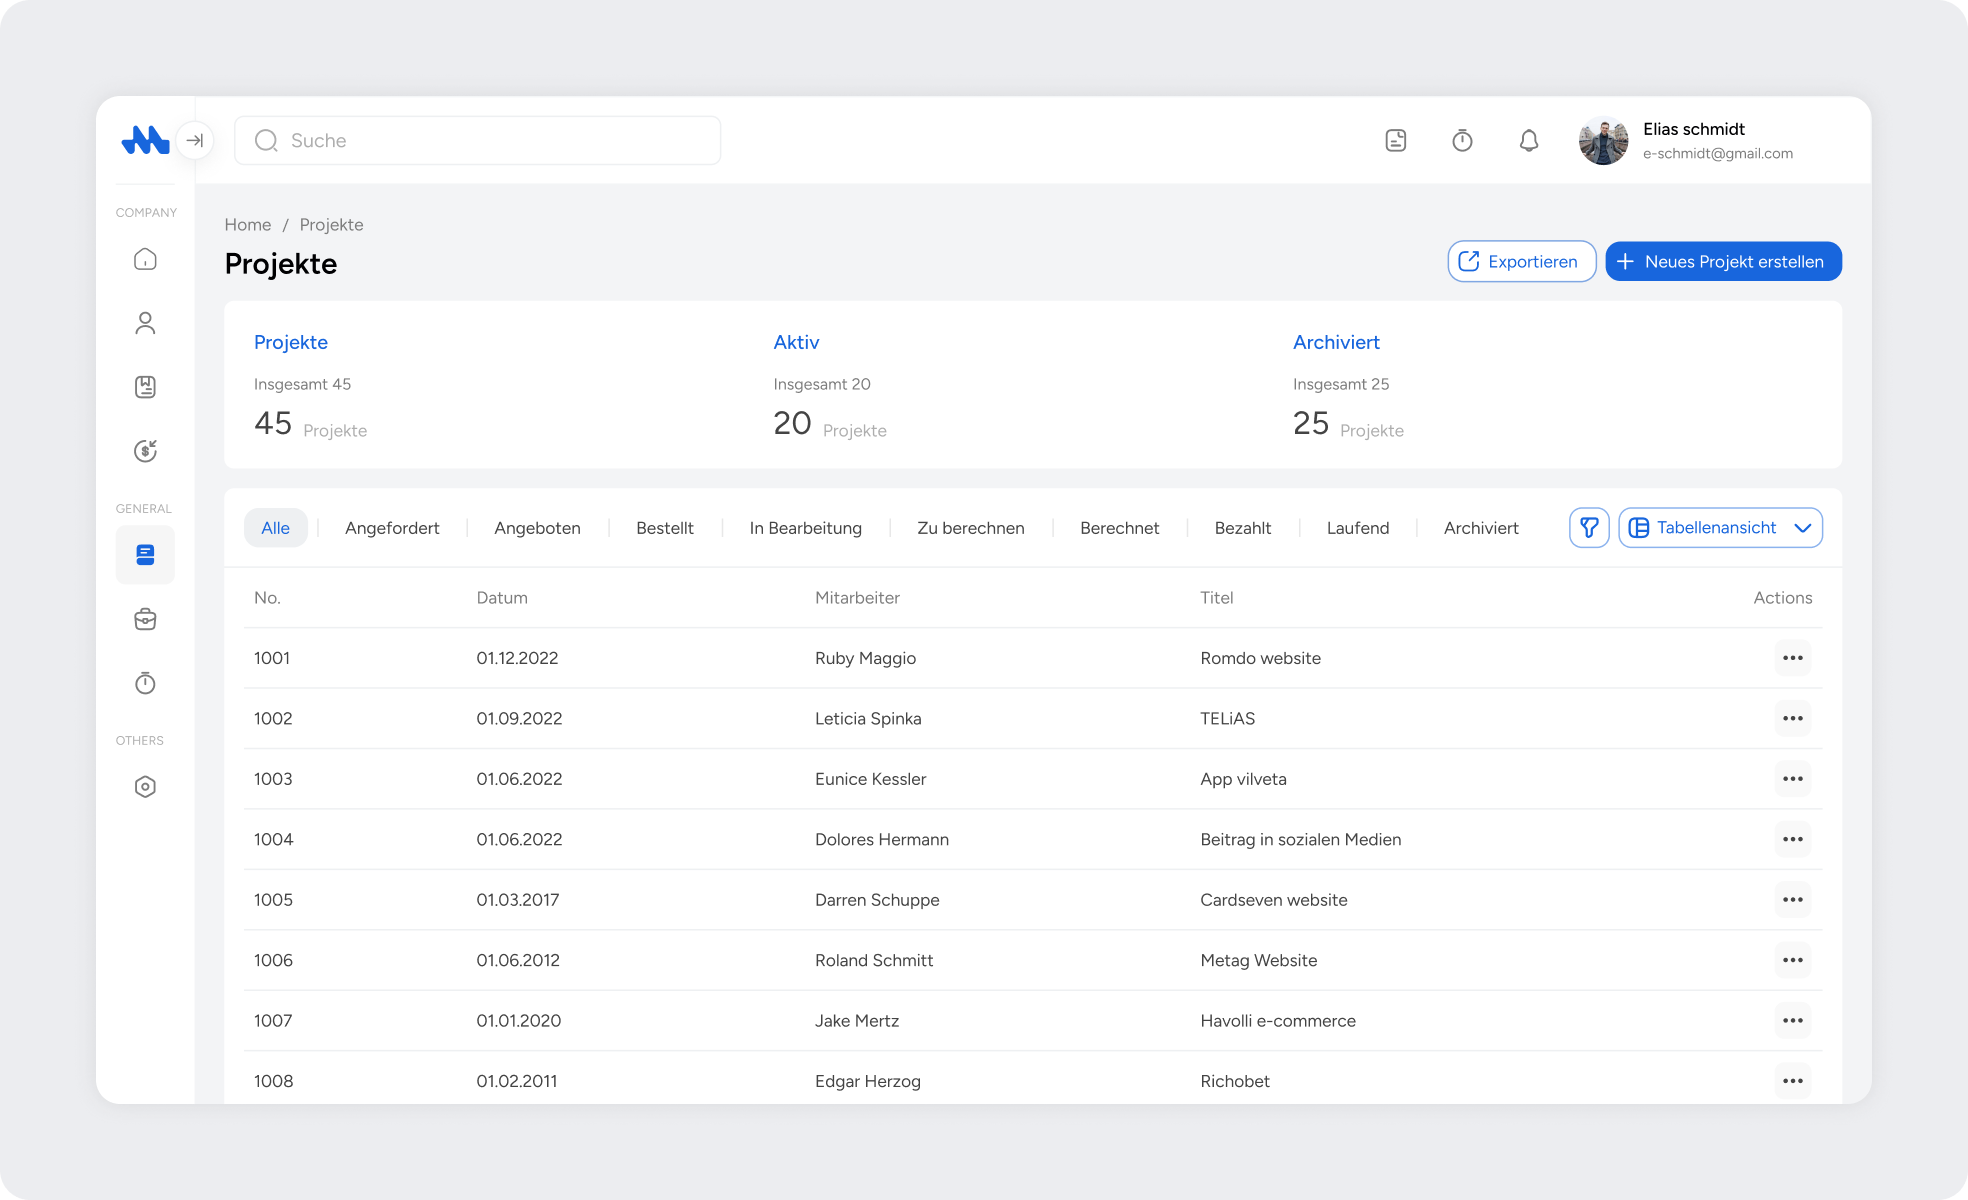This screenshot has height=1200, width=1968.
Task: Open notifications via the bell icon
Action: coord(1528,140)
